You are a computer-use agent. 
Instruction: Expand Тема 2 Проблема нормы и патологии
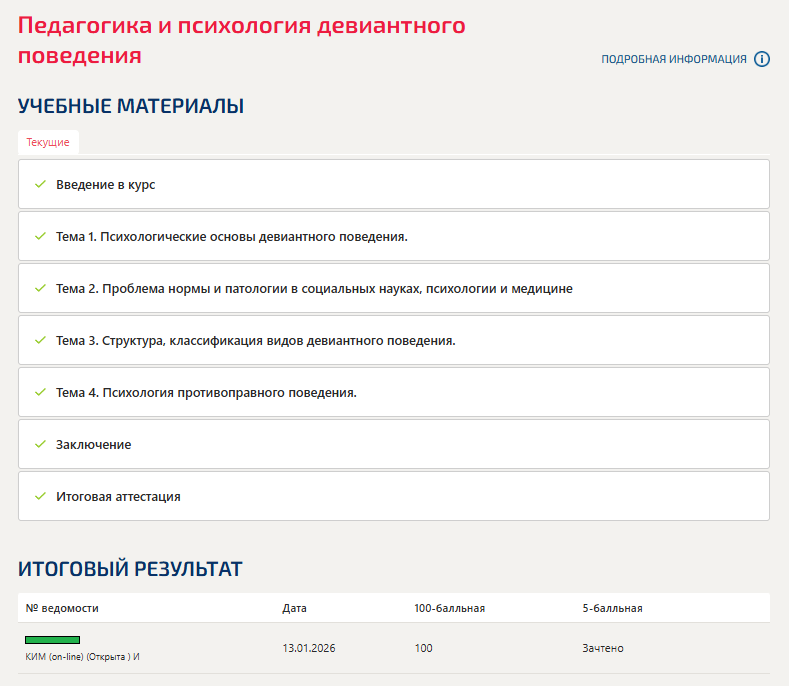(314, 289)
